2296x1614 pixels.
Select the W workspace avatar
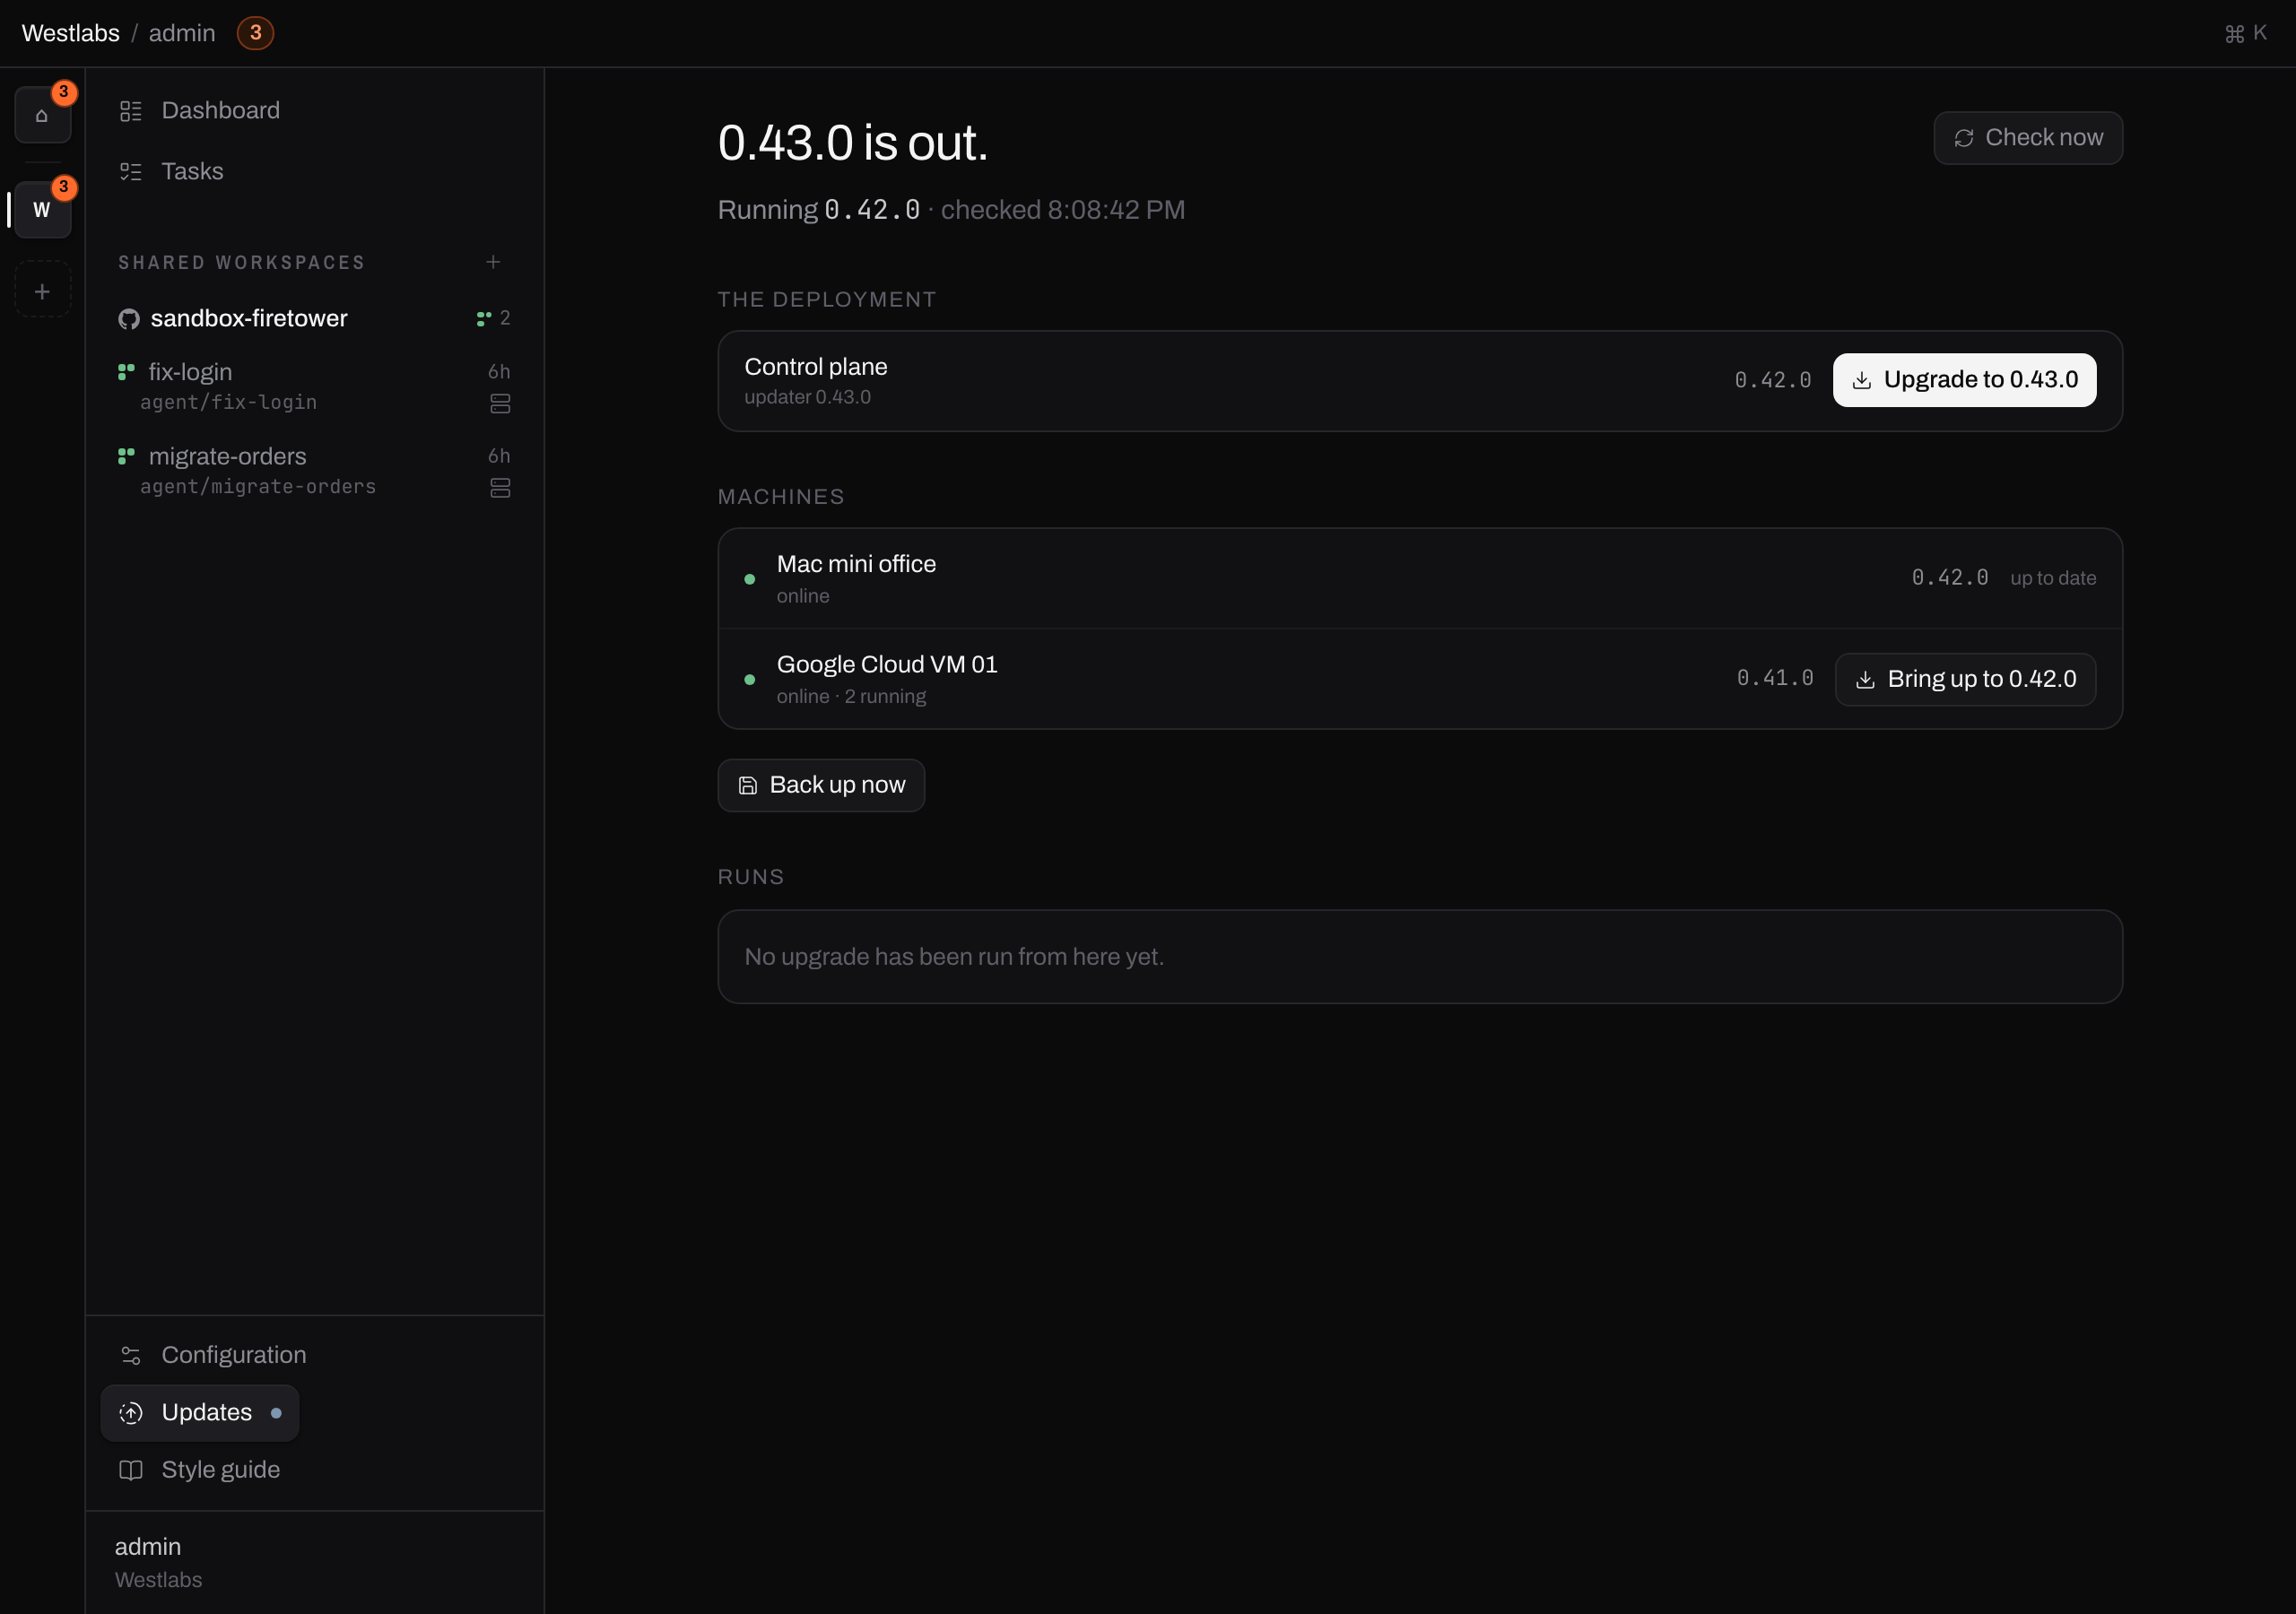(x=42, y=210)
